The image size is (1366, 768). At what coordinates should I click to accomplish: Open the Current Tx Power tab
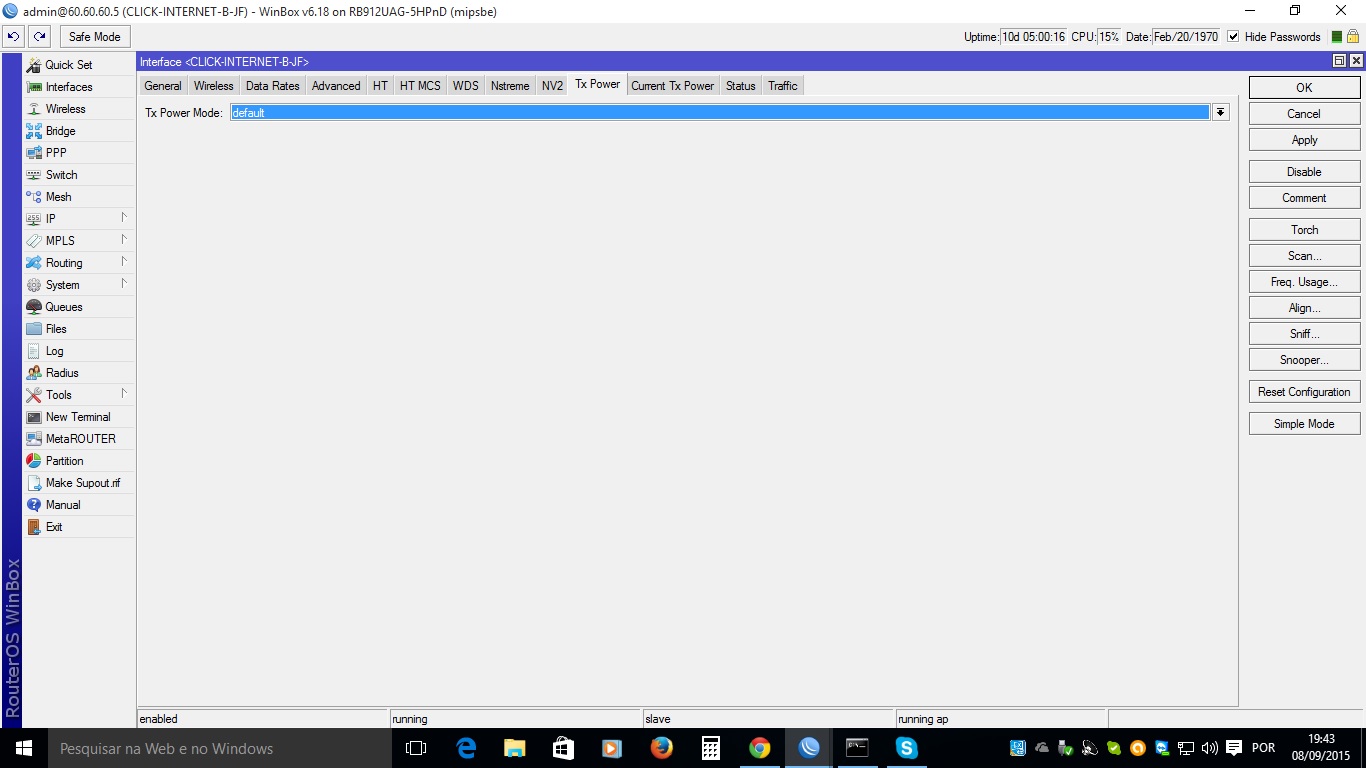tap(673, 86)
